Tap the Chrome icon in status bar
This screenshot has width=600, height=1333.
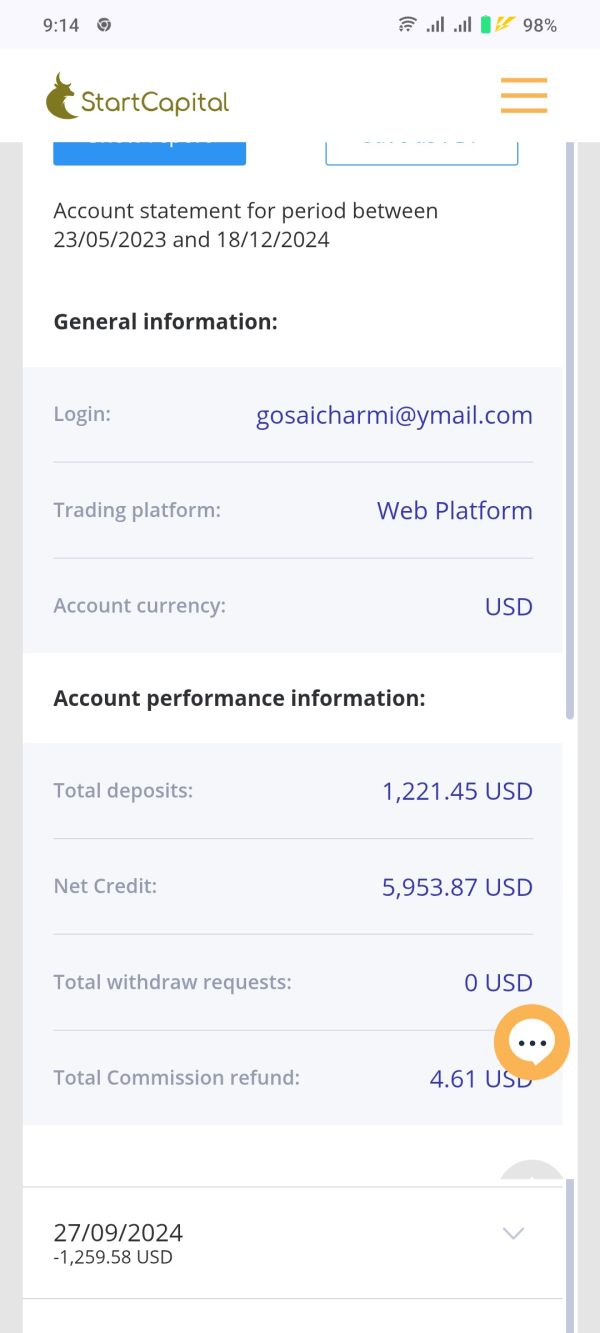[104, 25]
